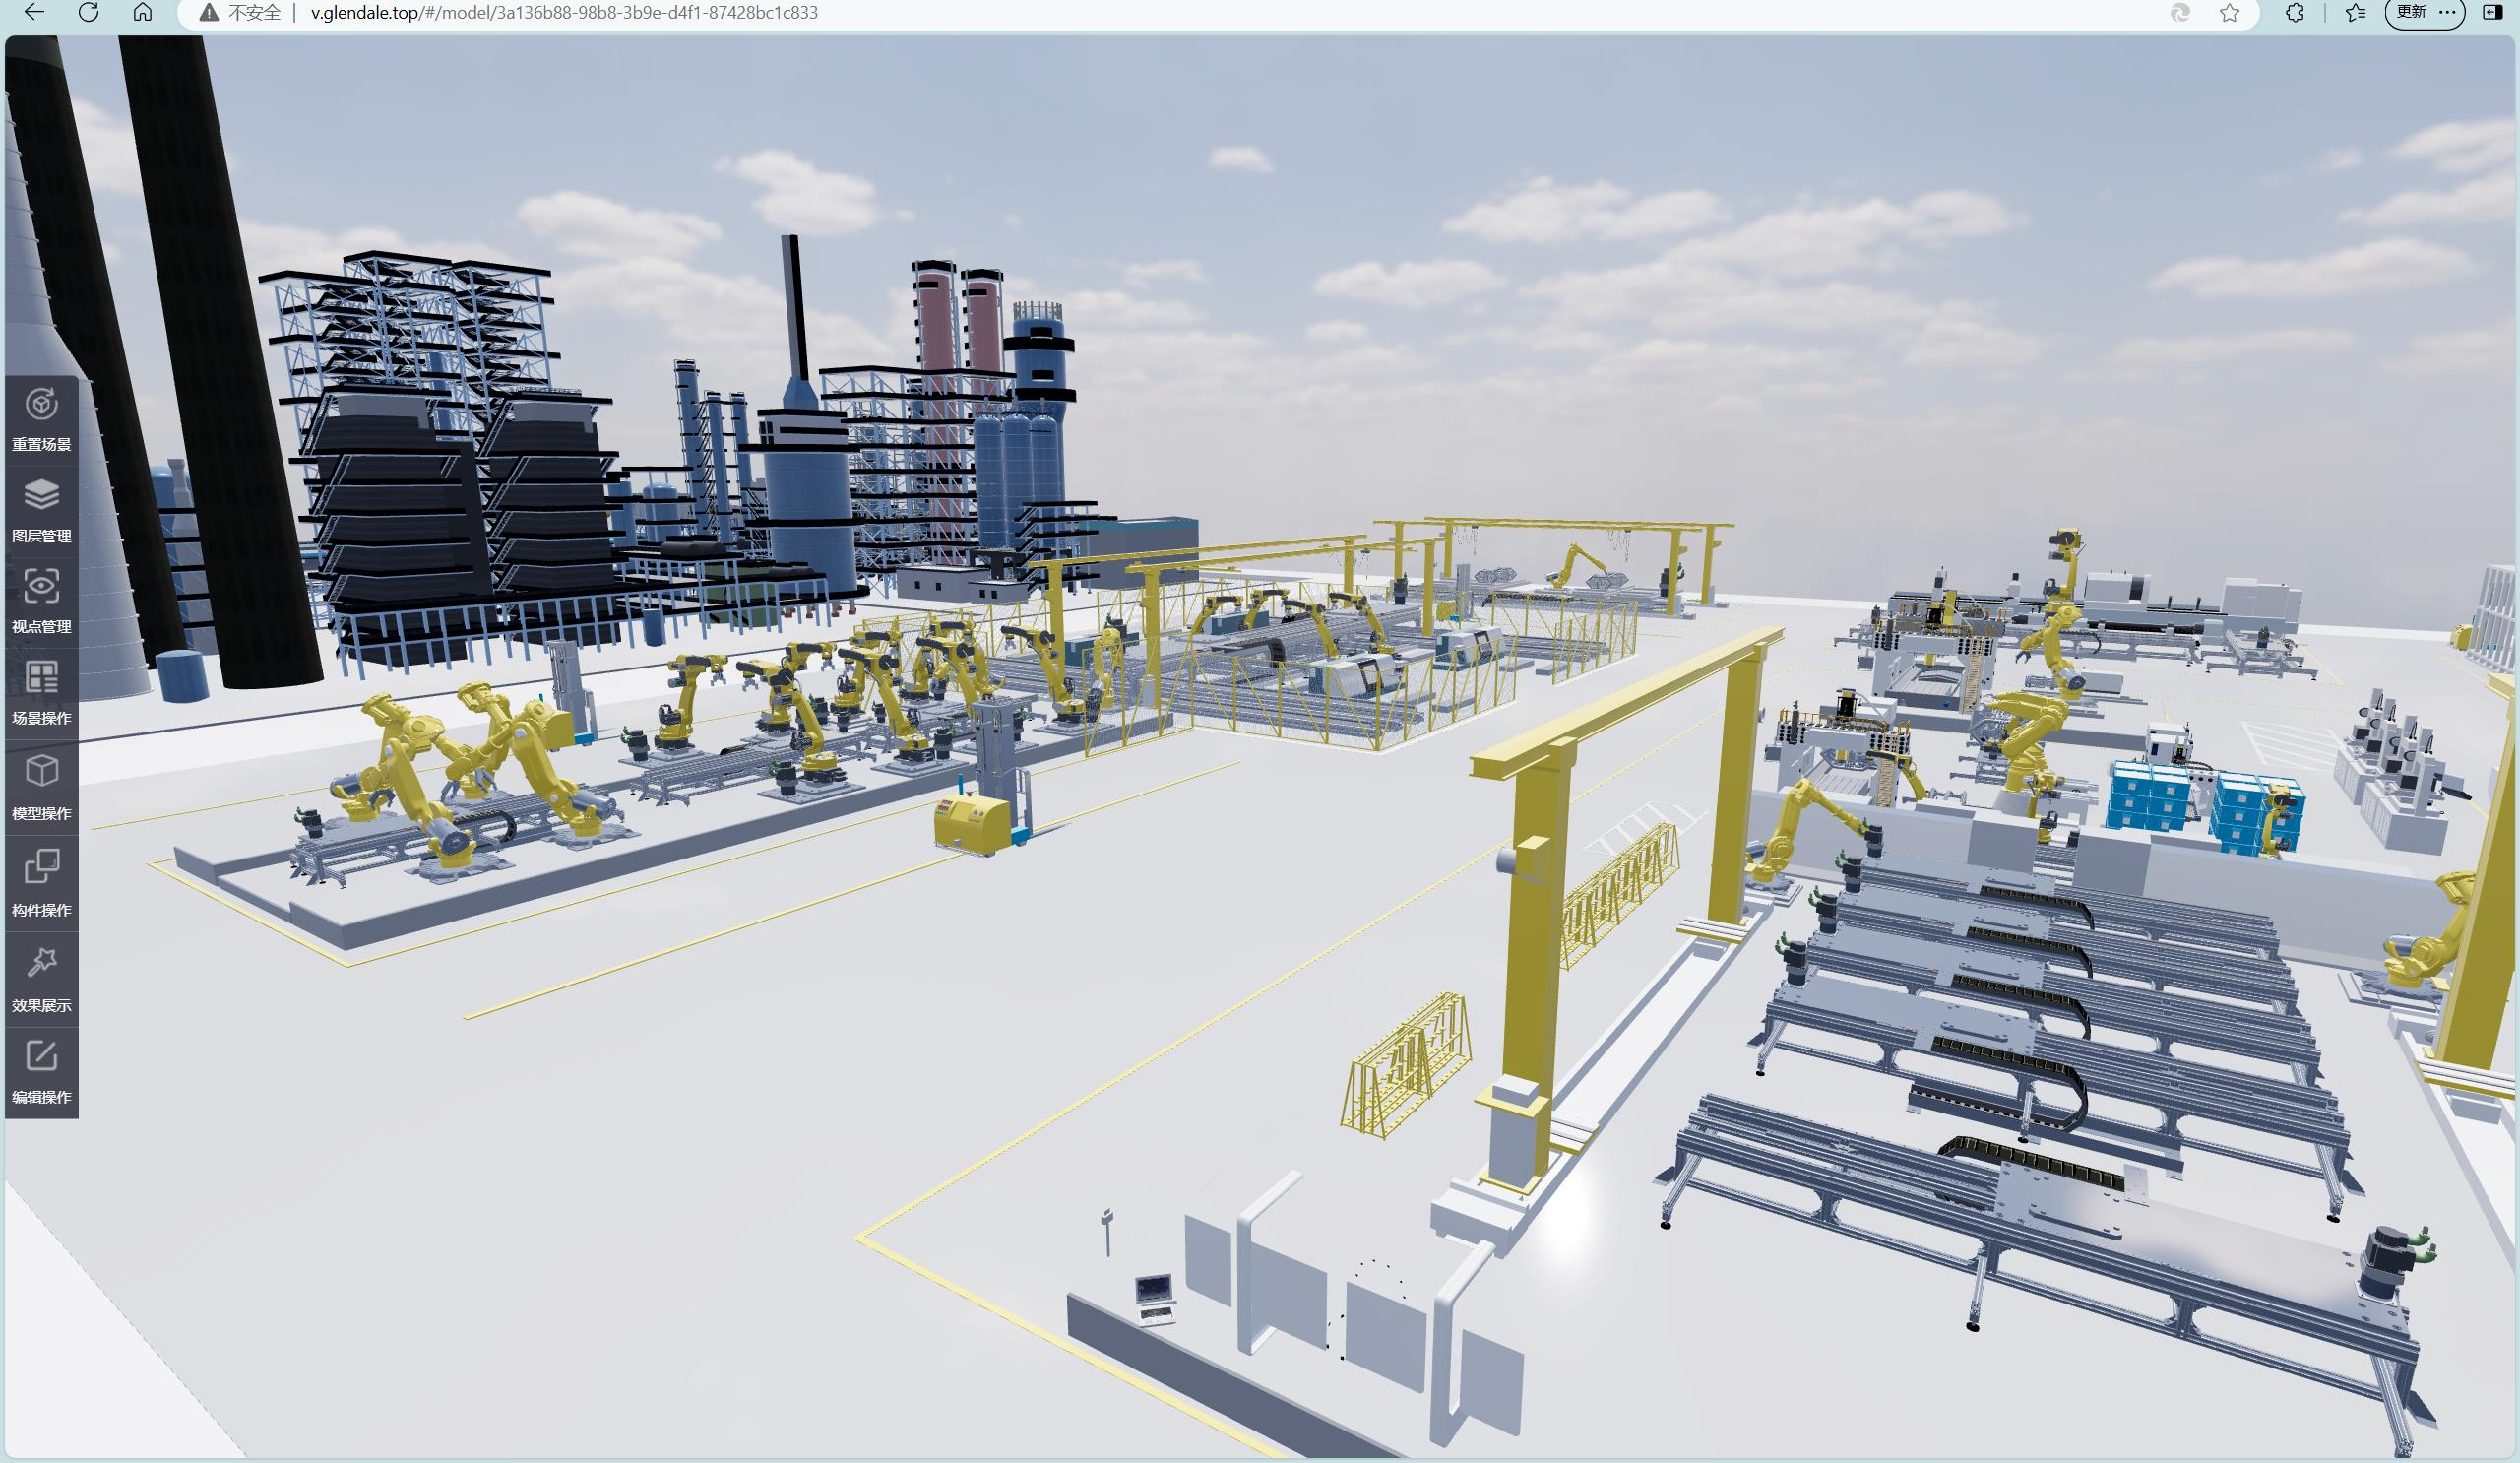The width and height of the screenshot is (2520, 1463).
Task: Open 效果展示 effects magic wand icon
Action: pyautogui.click(x=41, y=962)
